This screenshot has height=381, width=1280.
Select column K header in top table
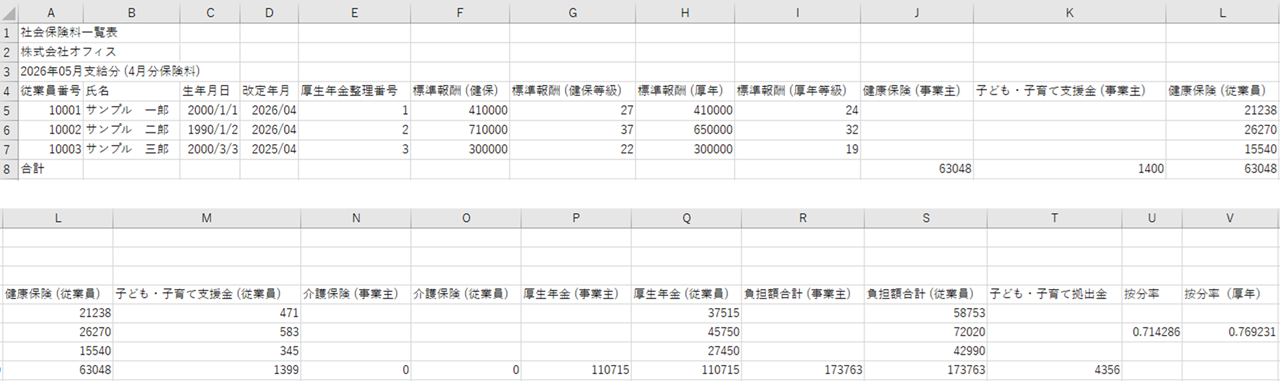tap(1069, 12)
